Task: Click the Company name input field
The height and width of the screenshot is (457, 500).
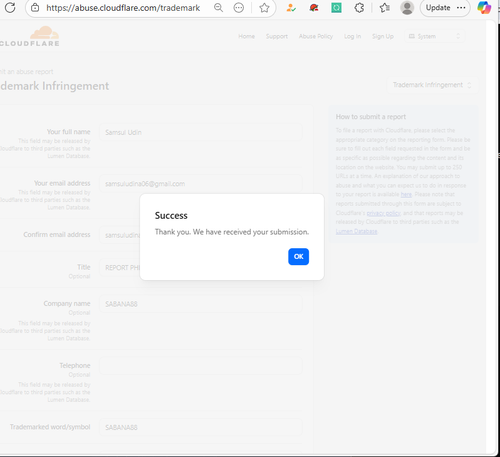Action: pos(201,304)
